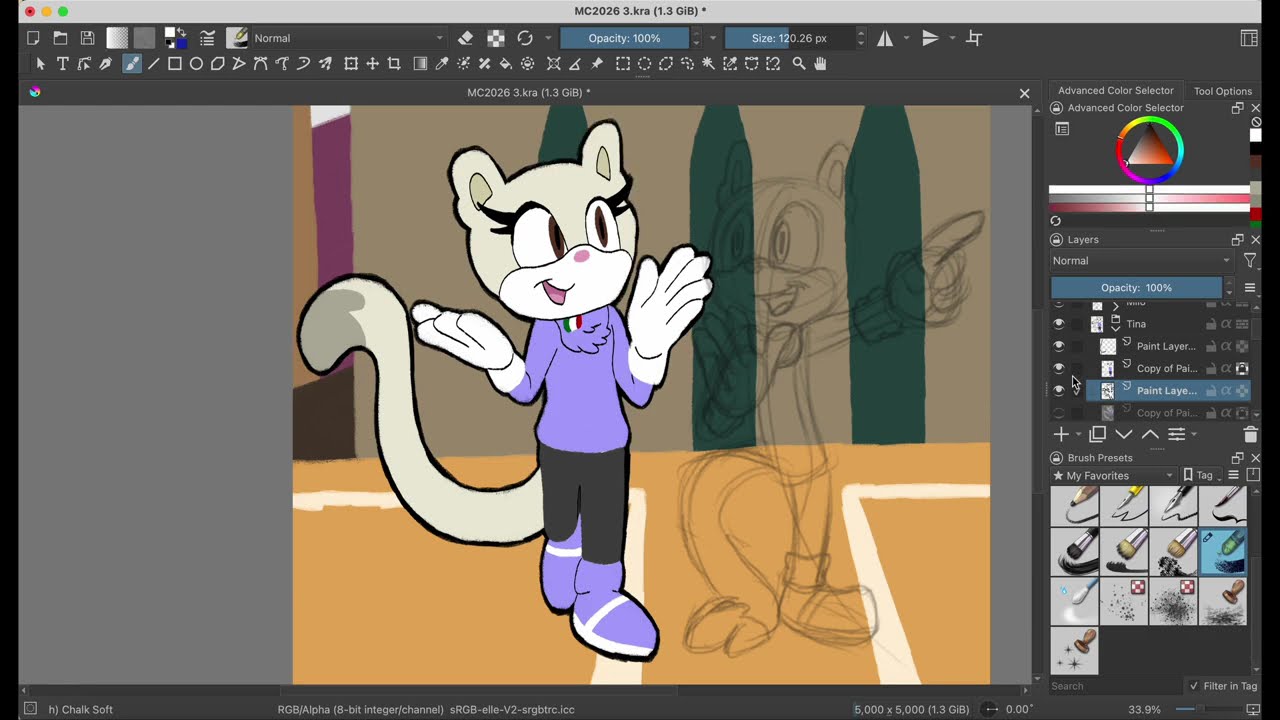Open the layer filter funnel button
The image size is (1280, 720).
1250,261
